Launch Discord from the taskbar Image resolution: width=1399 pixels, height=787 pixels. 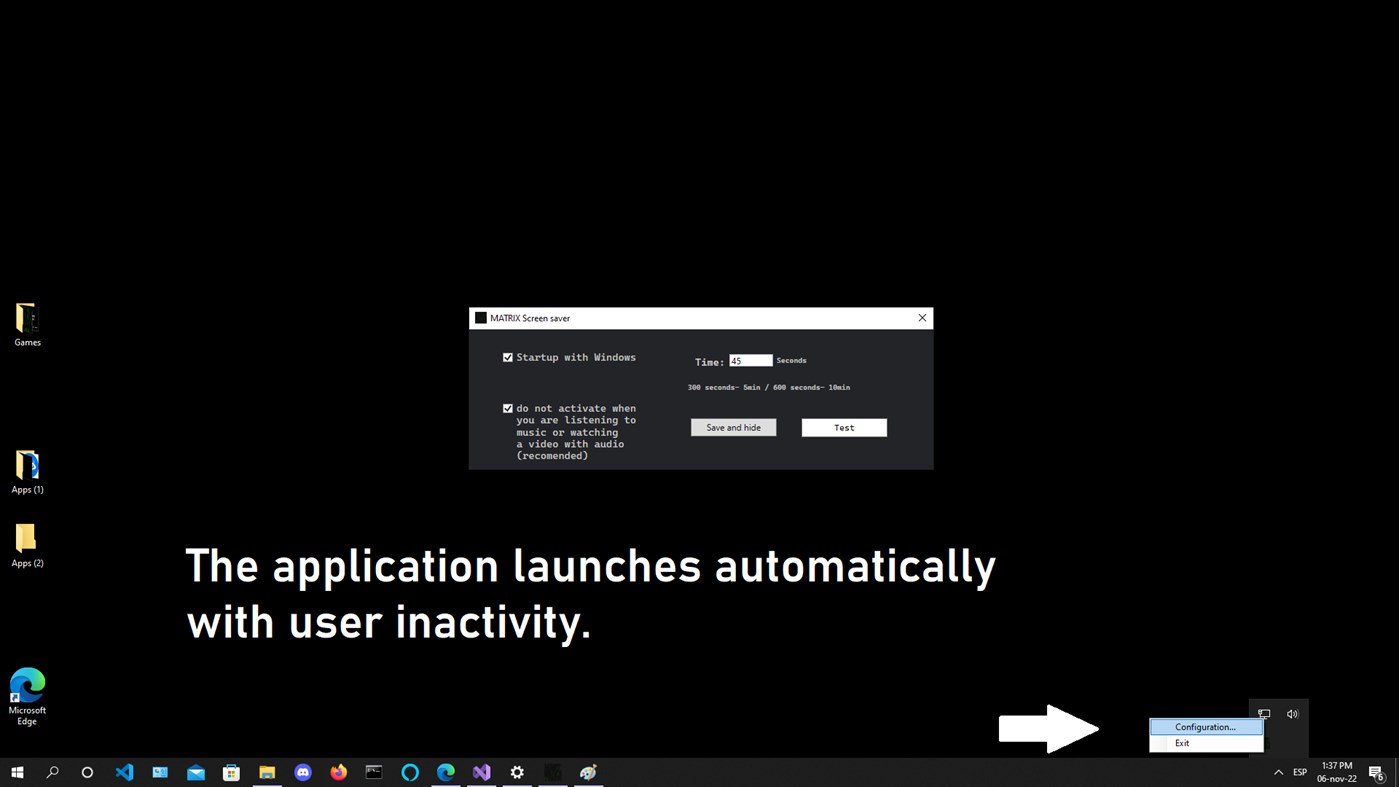[303, 771]
